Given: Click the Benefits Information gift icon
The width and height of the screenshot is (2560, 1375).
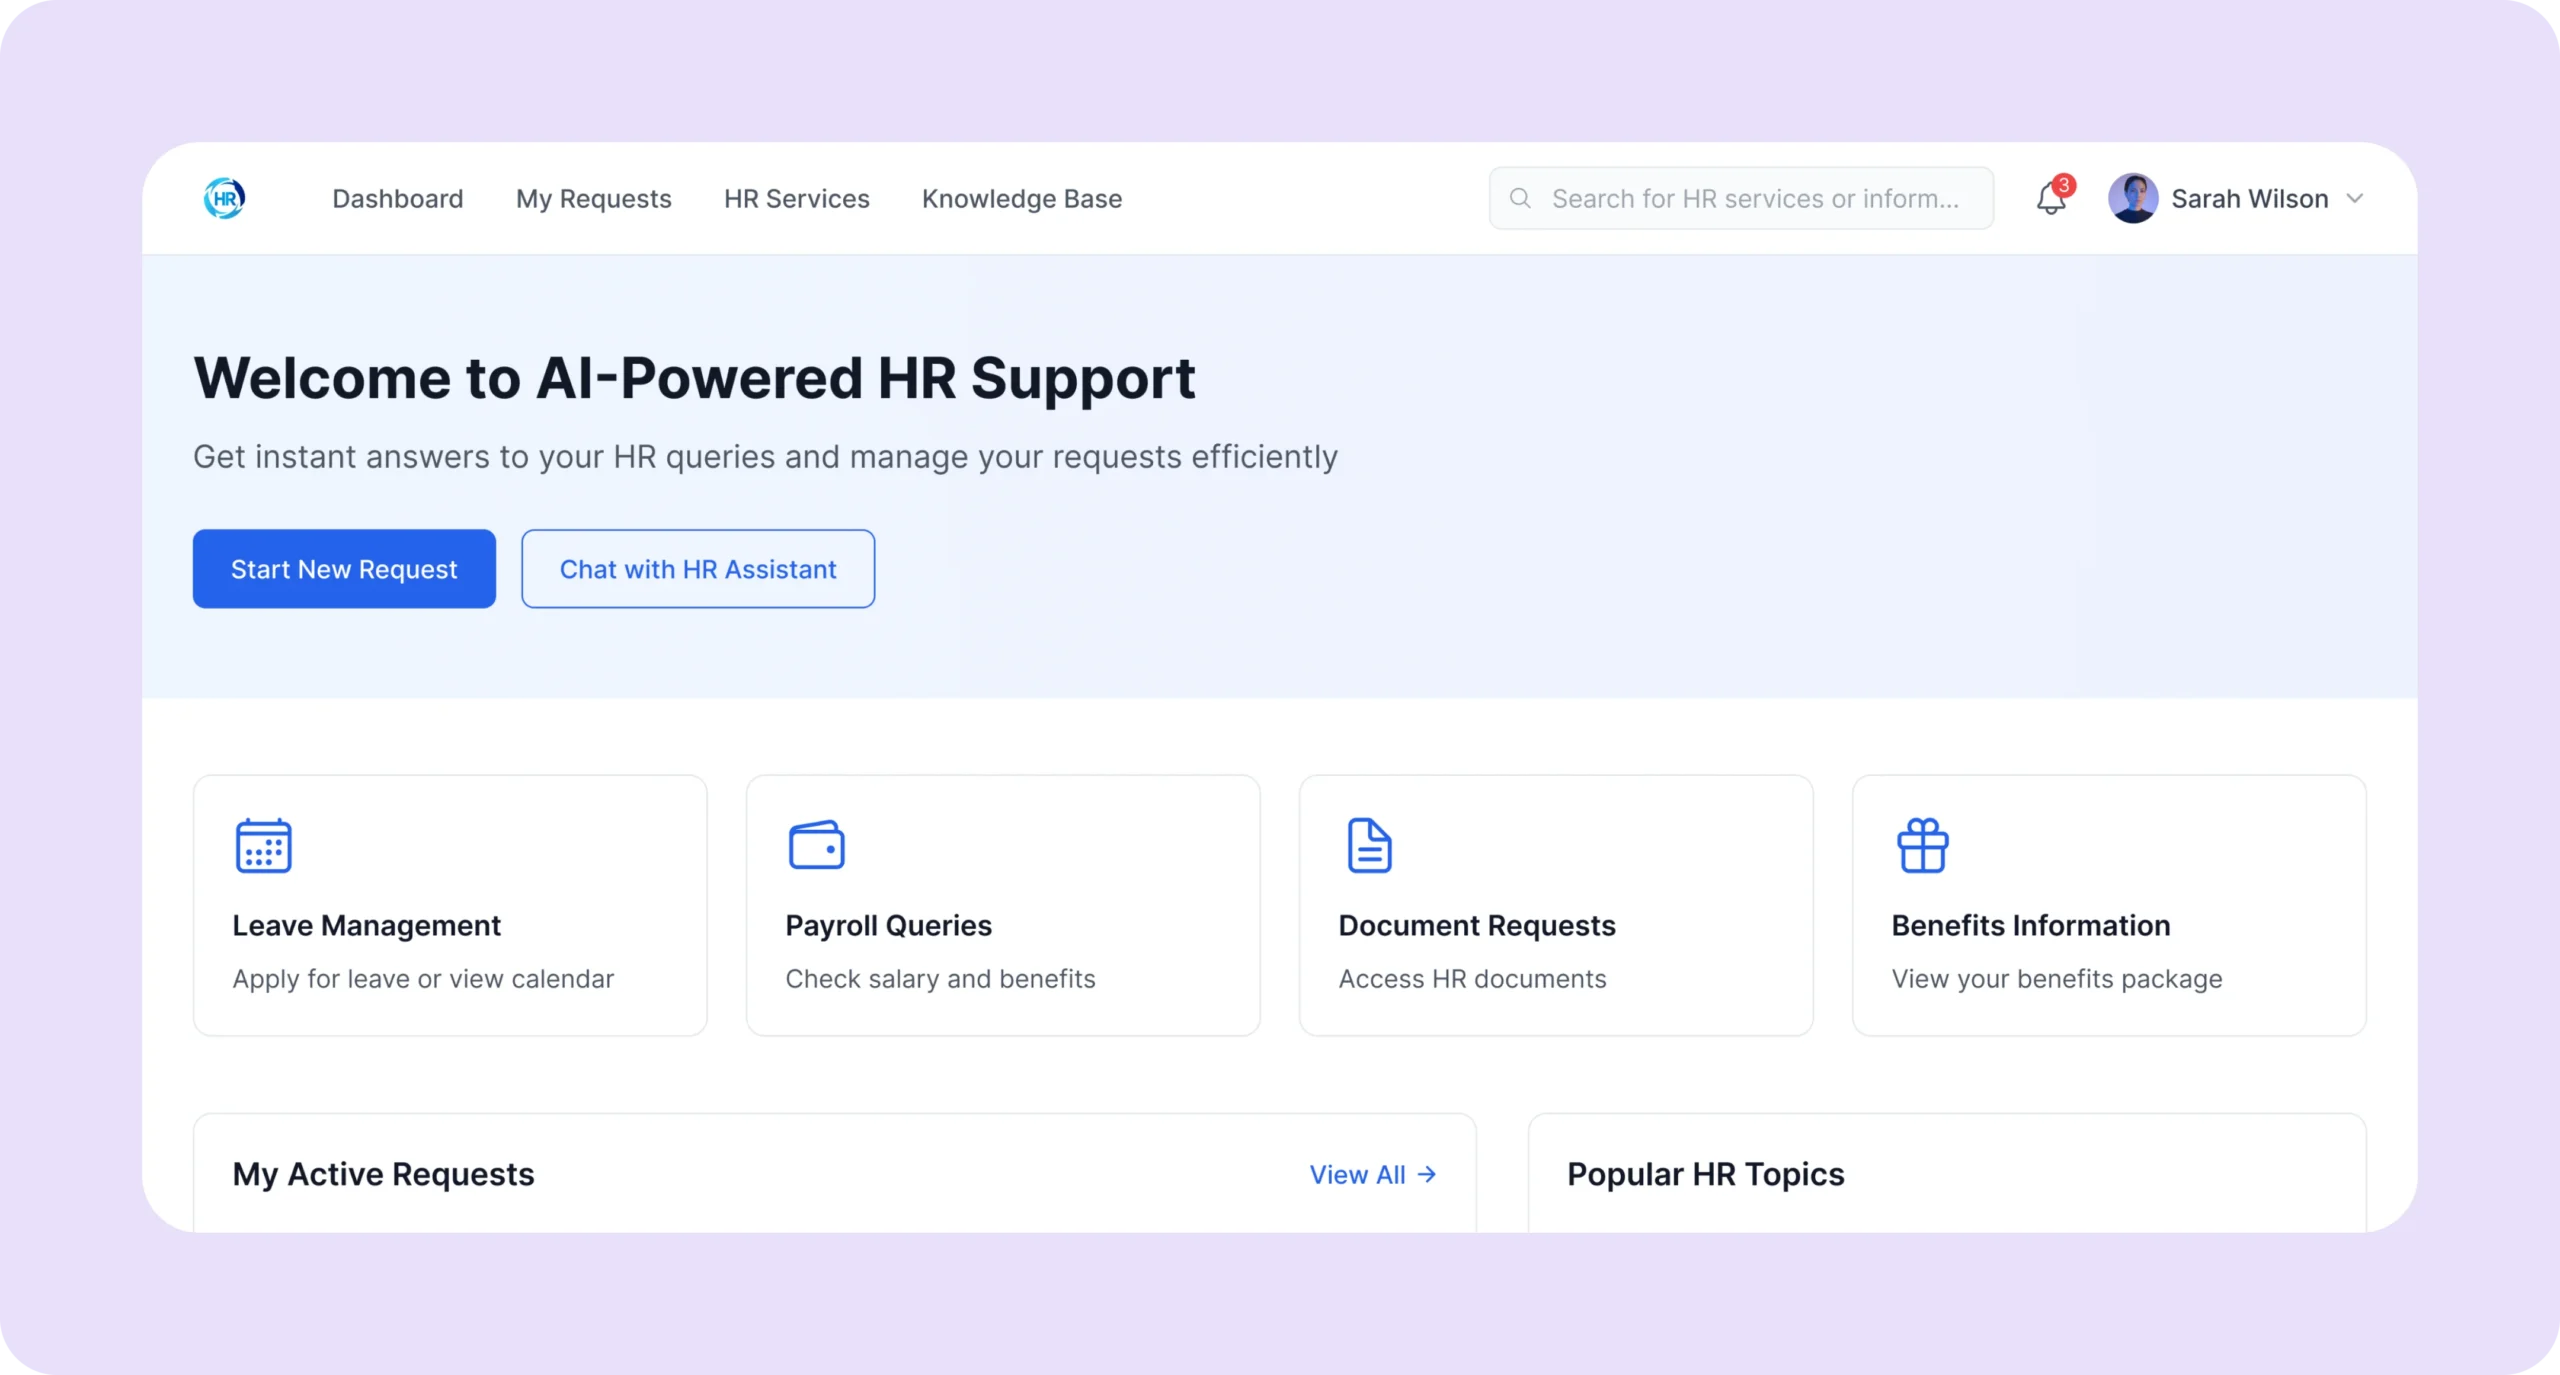Looking at the screenshot, I should point(1922,846).
